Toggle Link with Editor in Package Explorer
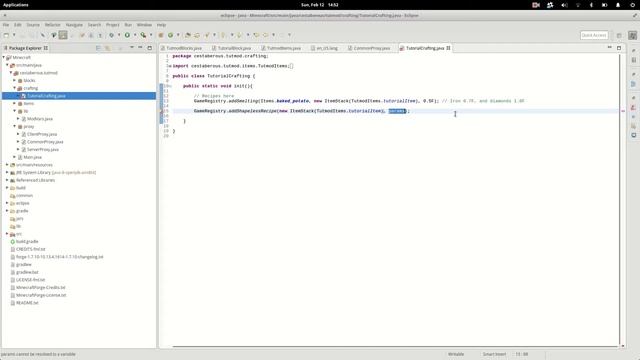This screenshot has height=360, width=640. (x=107, y=48)
